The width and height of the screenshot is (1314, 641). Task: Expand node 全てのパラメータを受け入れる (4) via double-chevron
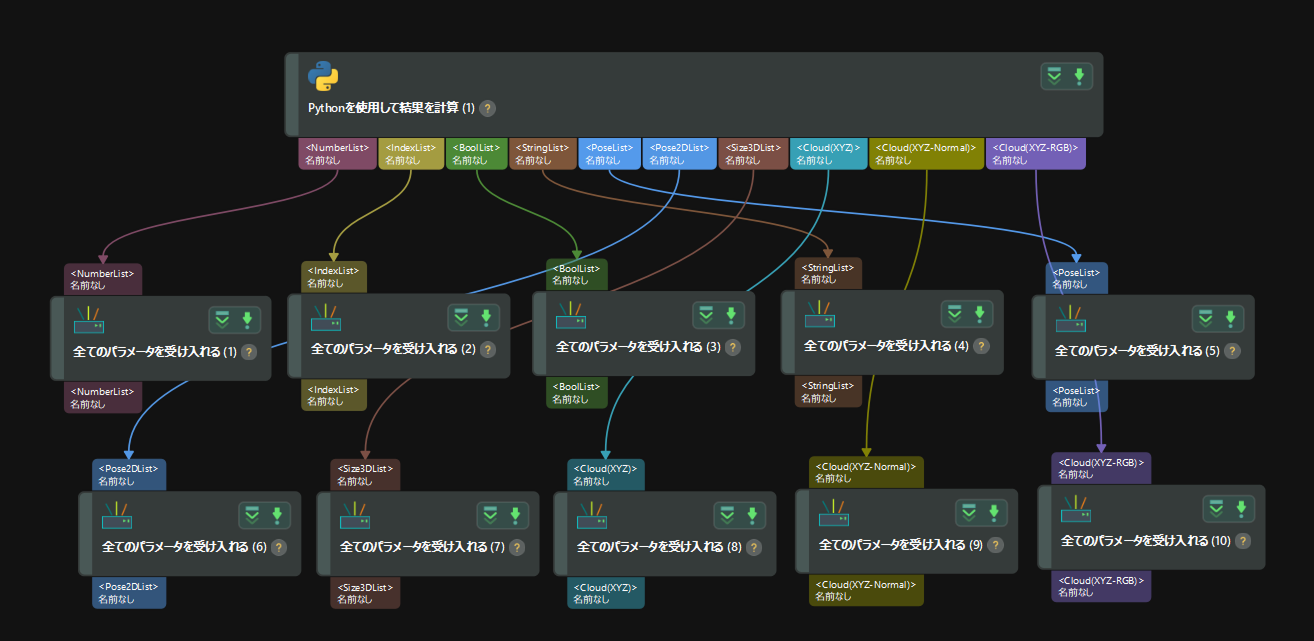(x=954, y=314)
